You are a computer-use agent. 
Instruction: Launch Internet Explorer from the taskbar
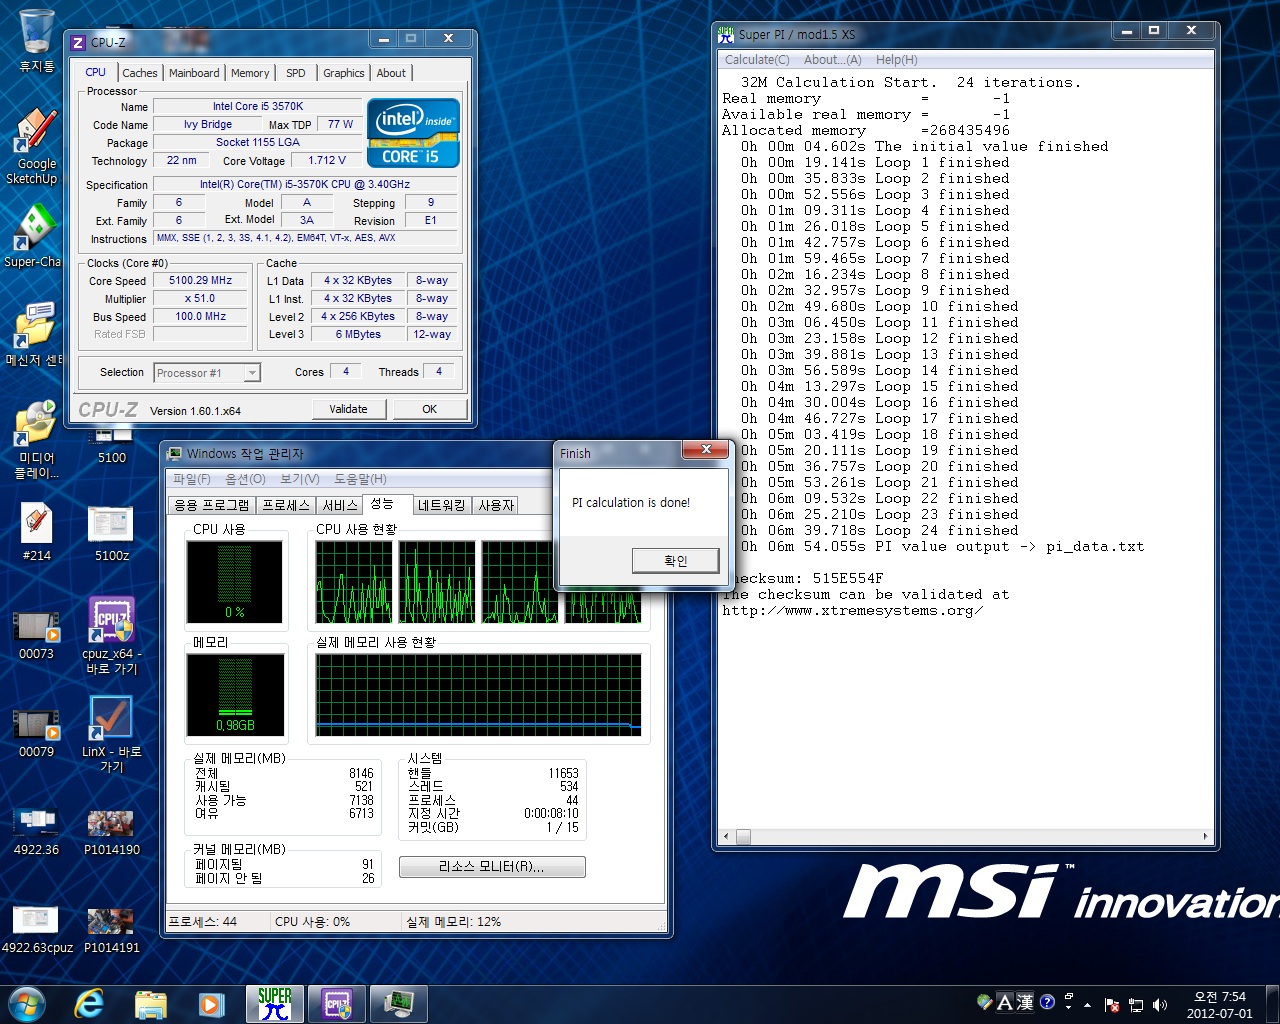(x=89, y=1004)
